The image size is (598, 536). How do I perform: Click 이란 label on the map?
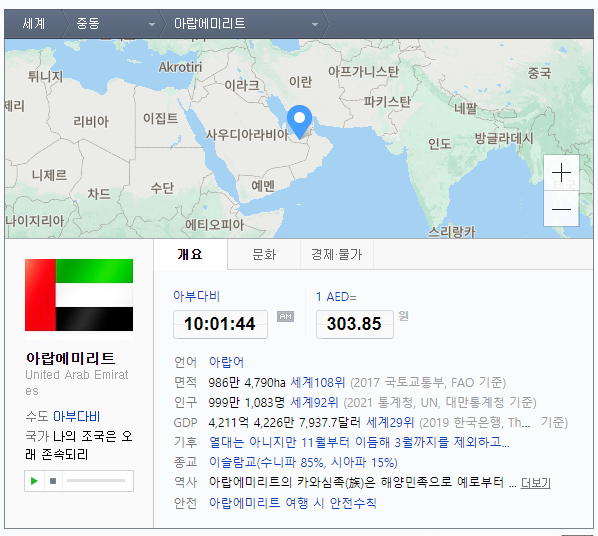click(301, 82)
